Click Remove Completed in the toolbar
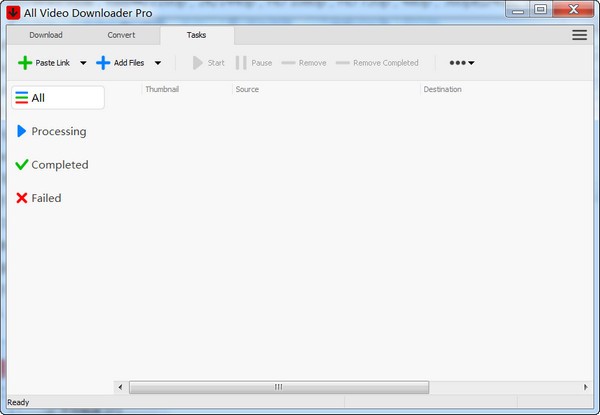600x415 pixels. click(x=377, y=63)
